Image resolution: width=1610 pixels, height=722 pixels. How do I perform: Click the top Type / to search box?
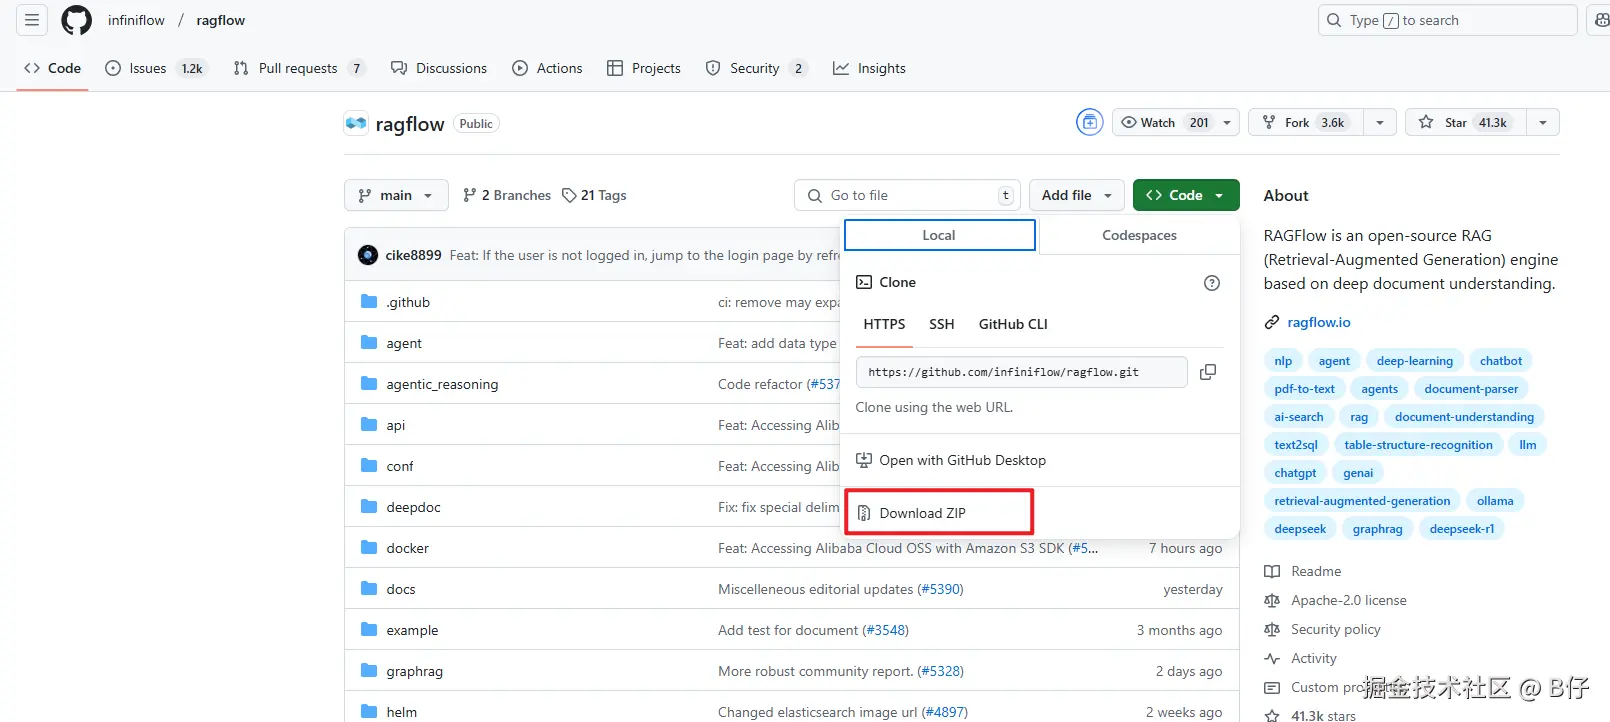(1447, 20)
